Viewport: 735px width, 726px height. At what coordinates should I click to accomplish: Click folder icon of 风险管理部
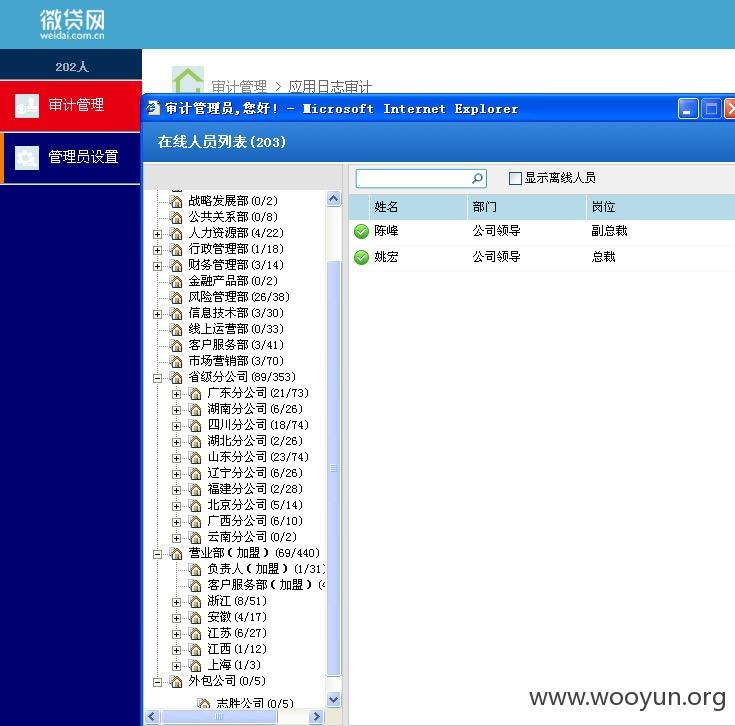[176, 297]
